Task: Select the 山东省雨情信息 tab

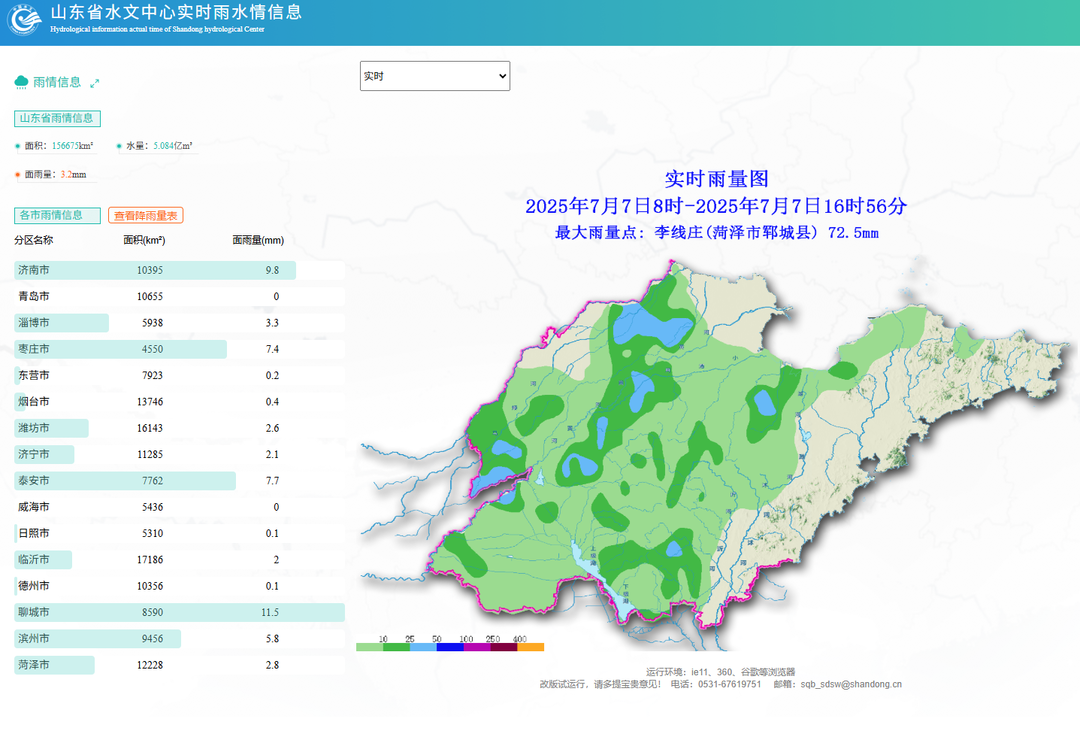Action: coord(57,118)
